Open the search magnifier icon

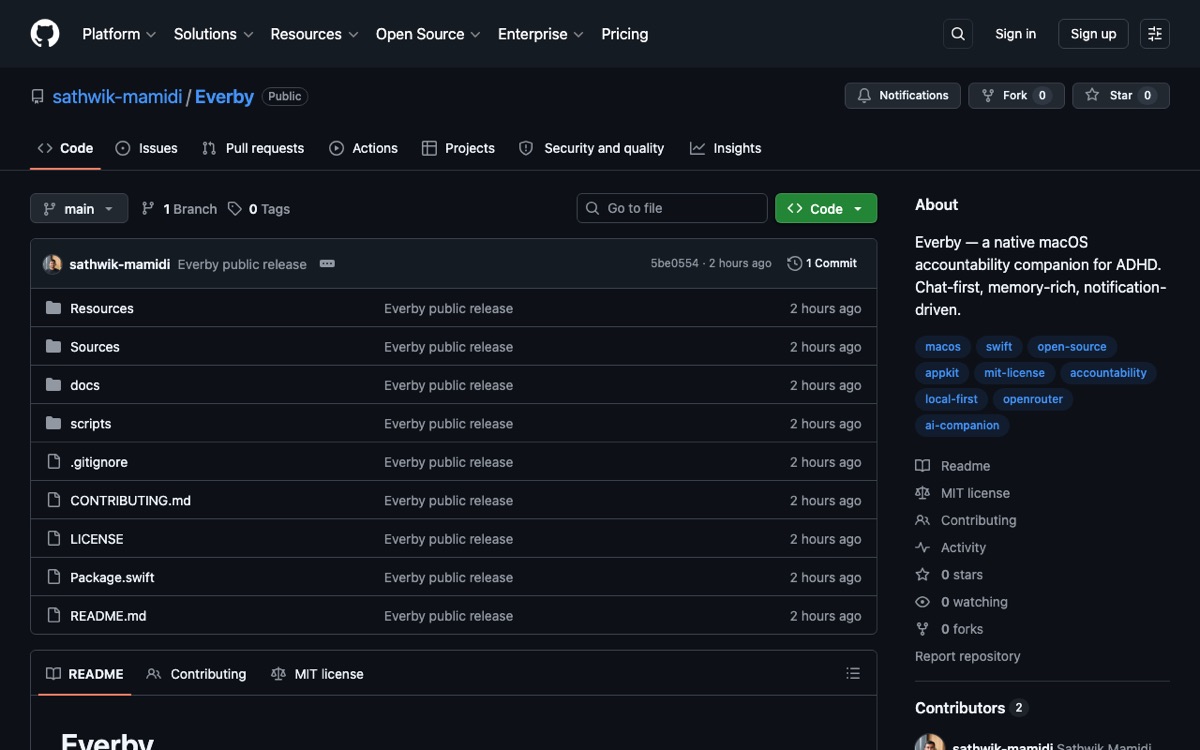[x=958, y=34]
